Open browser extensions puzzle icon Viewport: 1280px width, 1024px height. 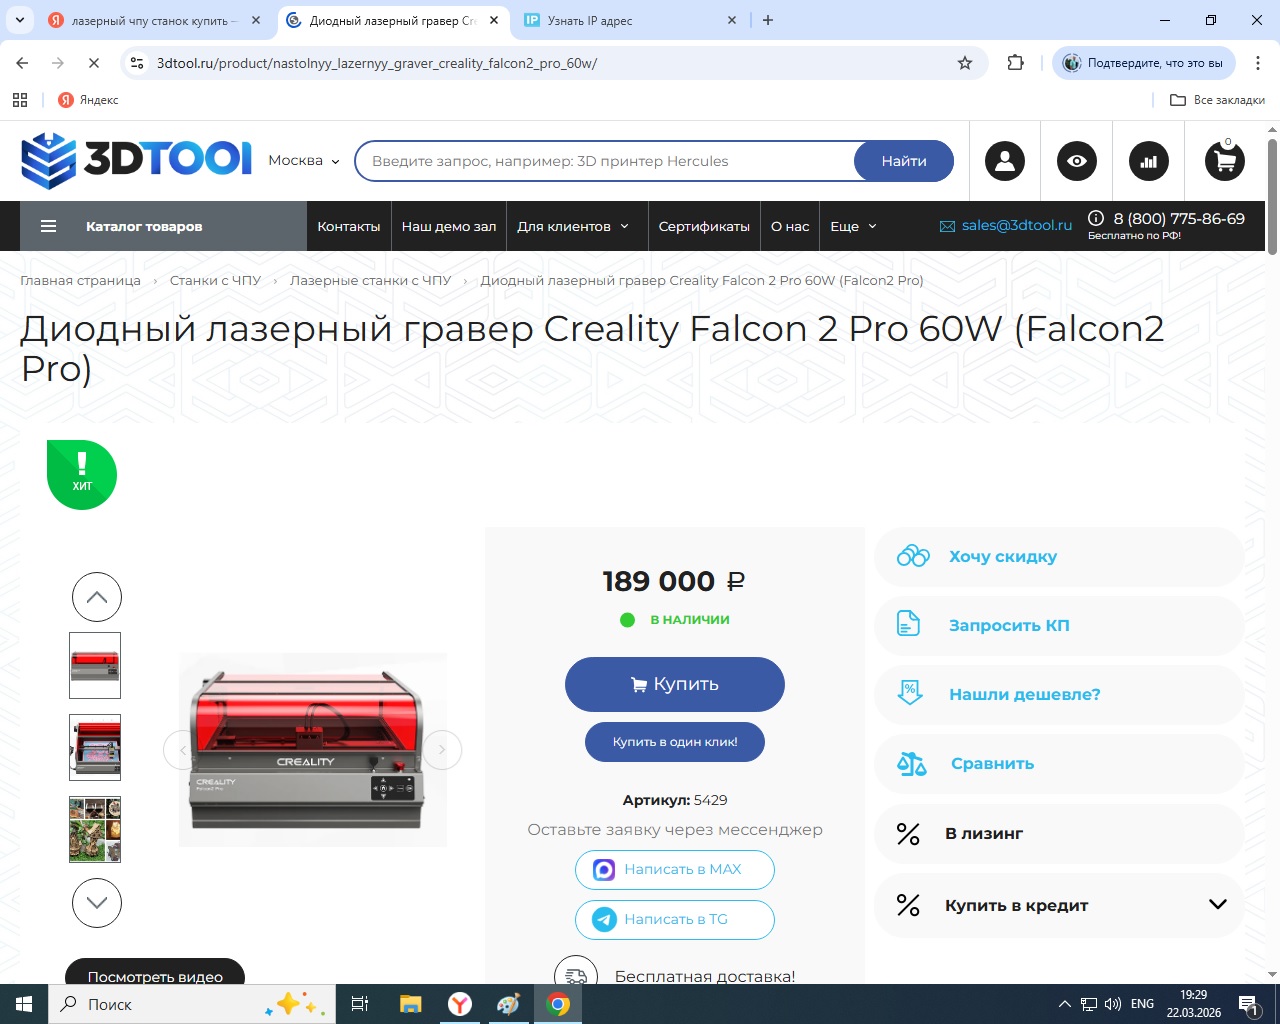[1015, 63]
